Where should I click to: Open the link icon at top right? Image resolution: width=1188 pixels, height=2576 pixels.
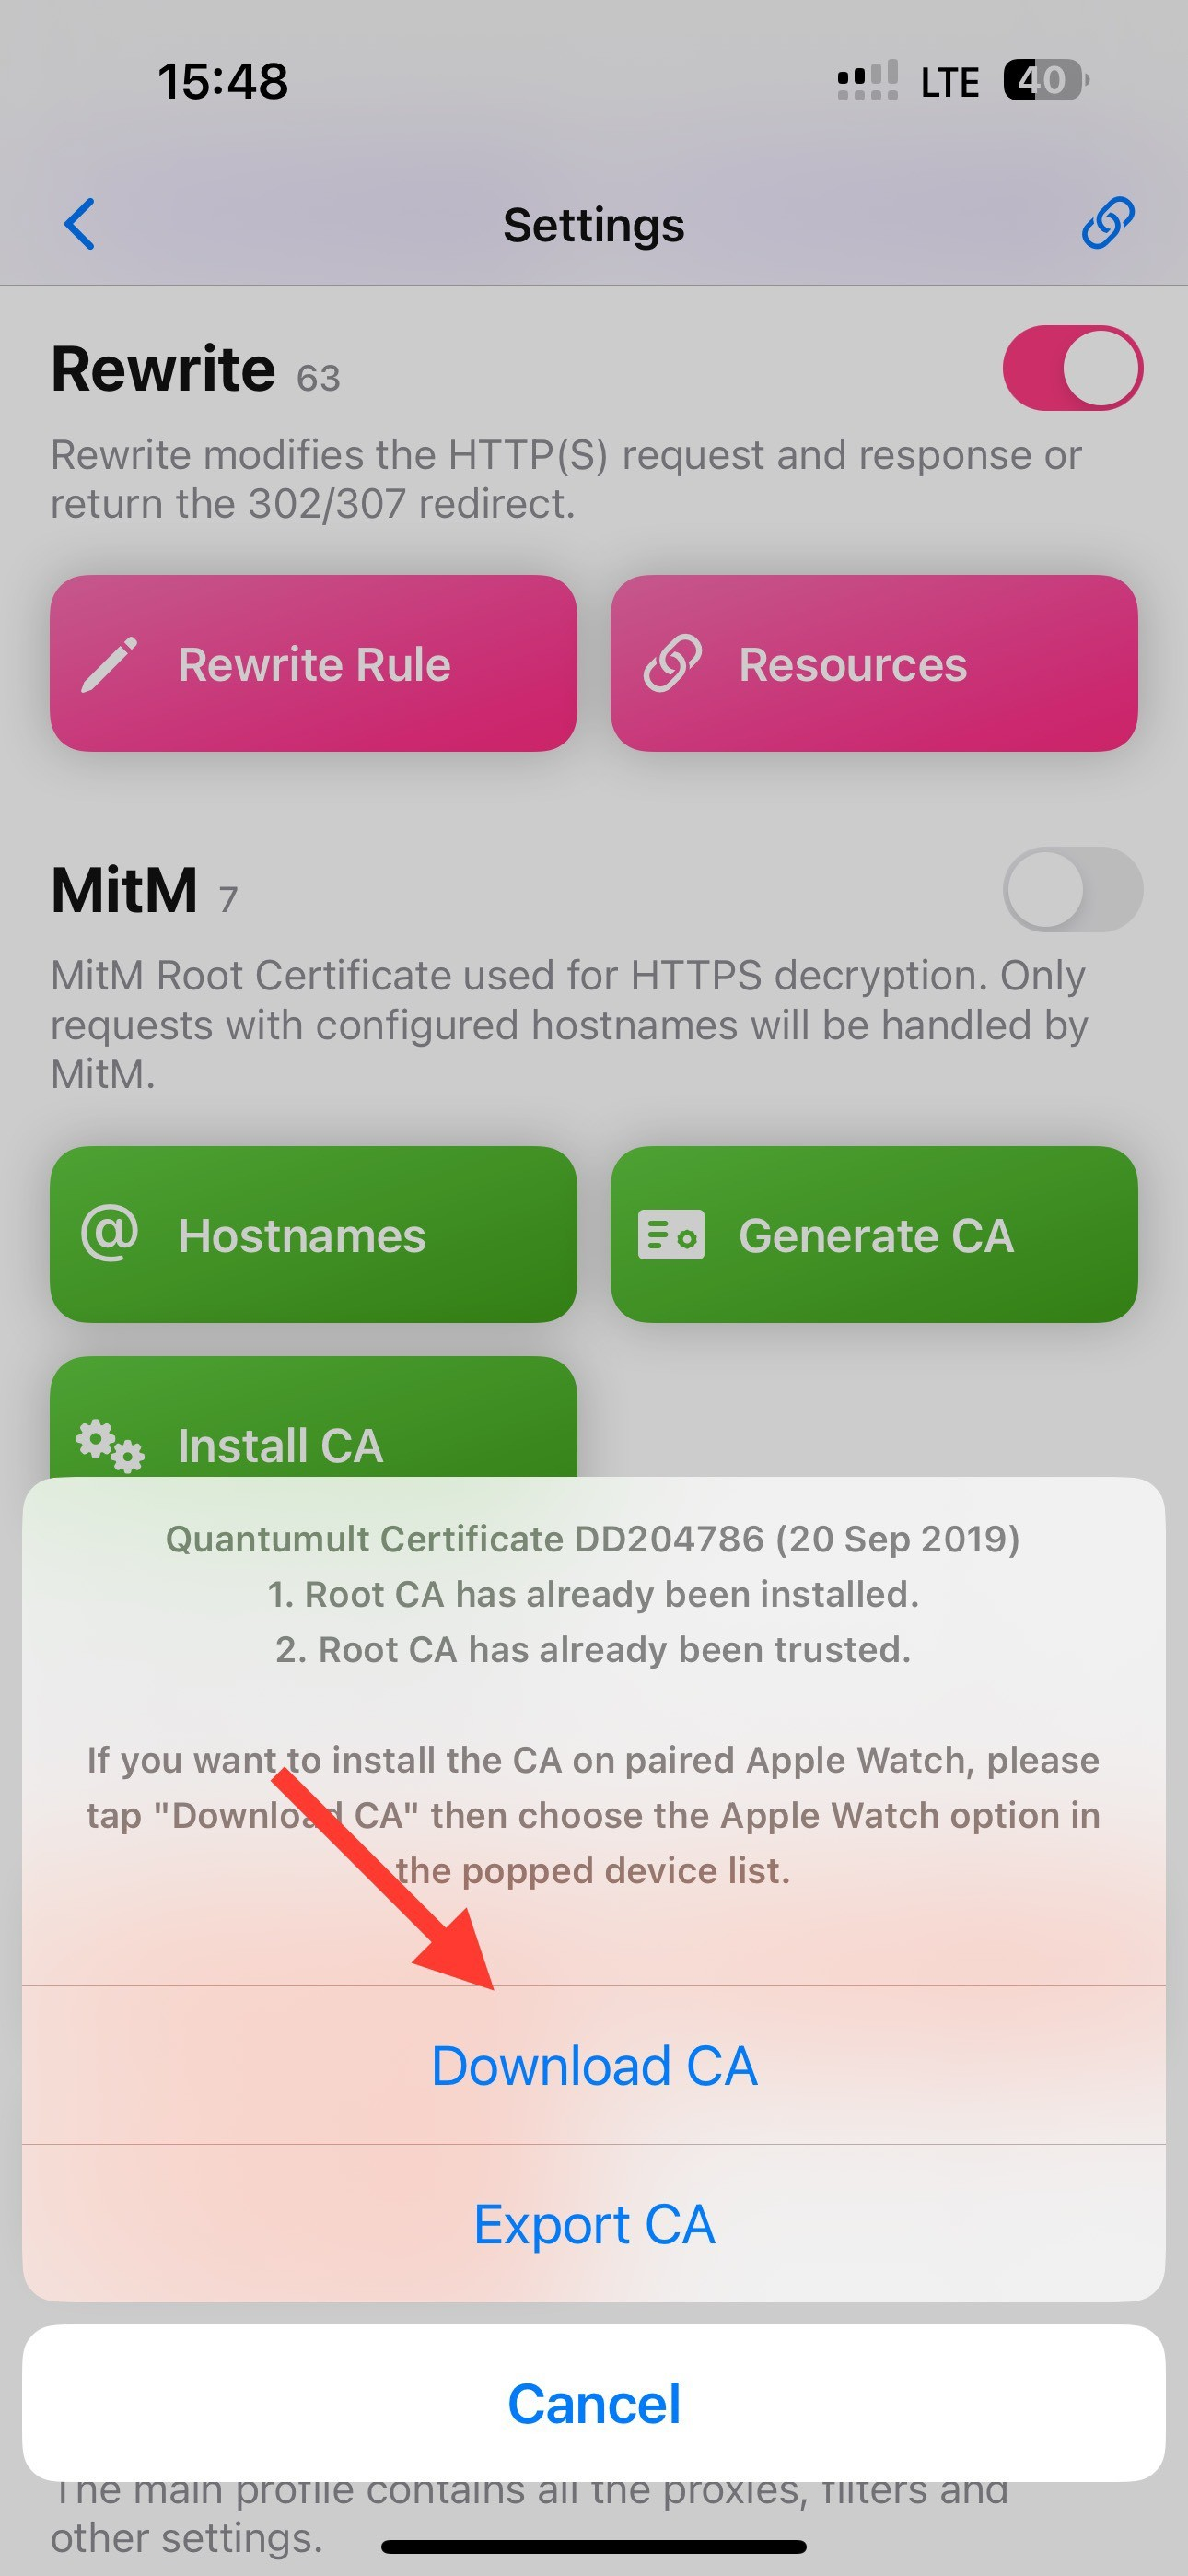[1108, 223]
